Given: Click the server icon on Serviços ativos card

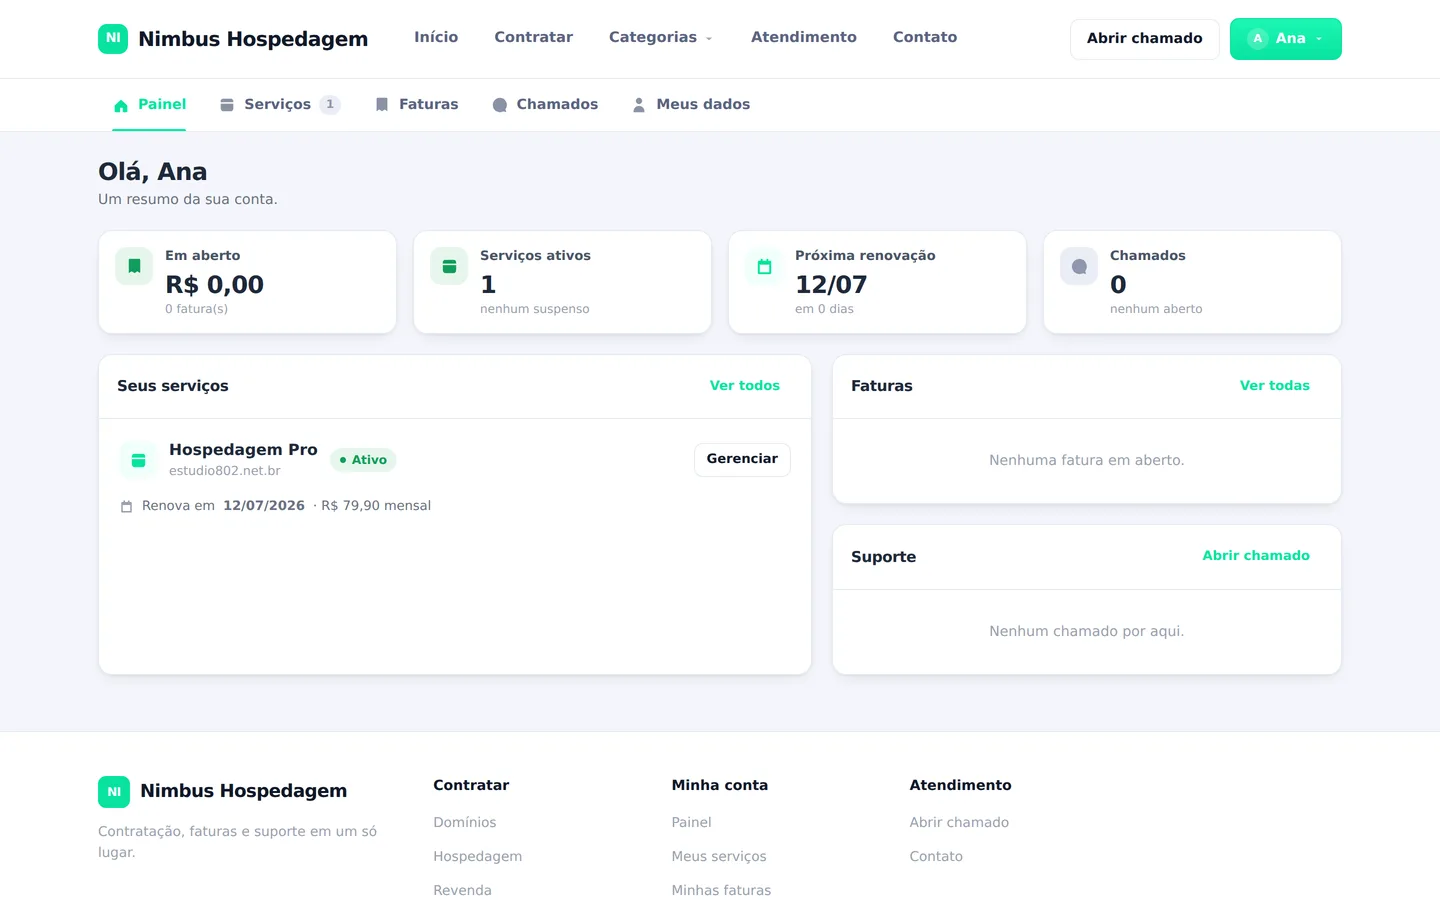Looking at the screenshot, I should click(449, 267).
